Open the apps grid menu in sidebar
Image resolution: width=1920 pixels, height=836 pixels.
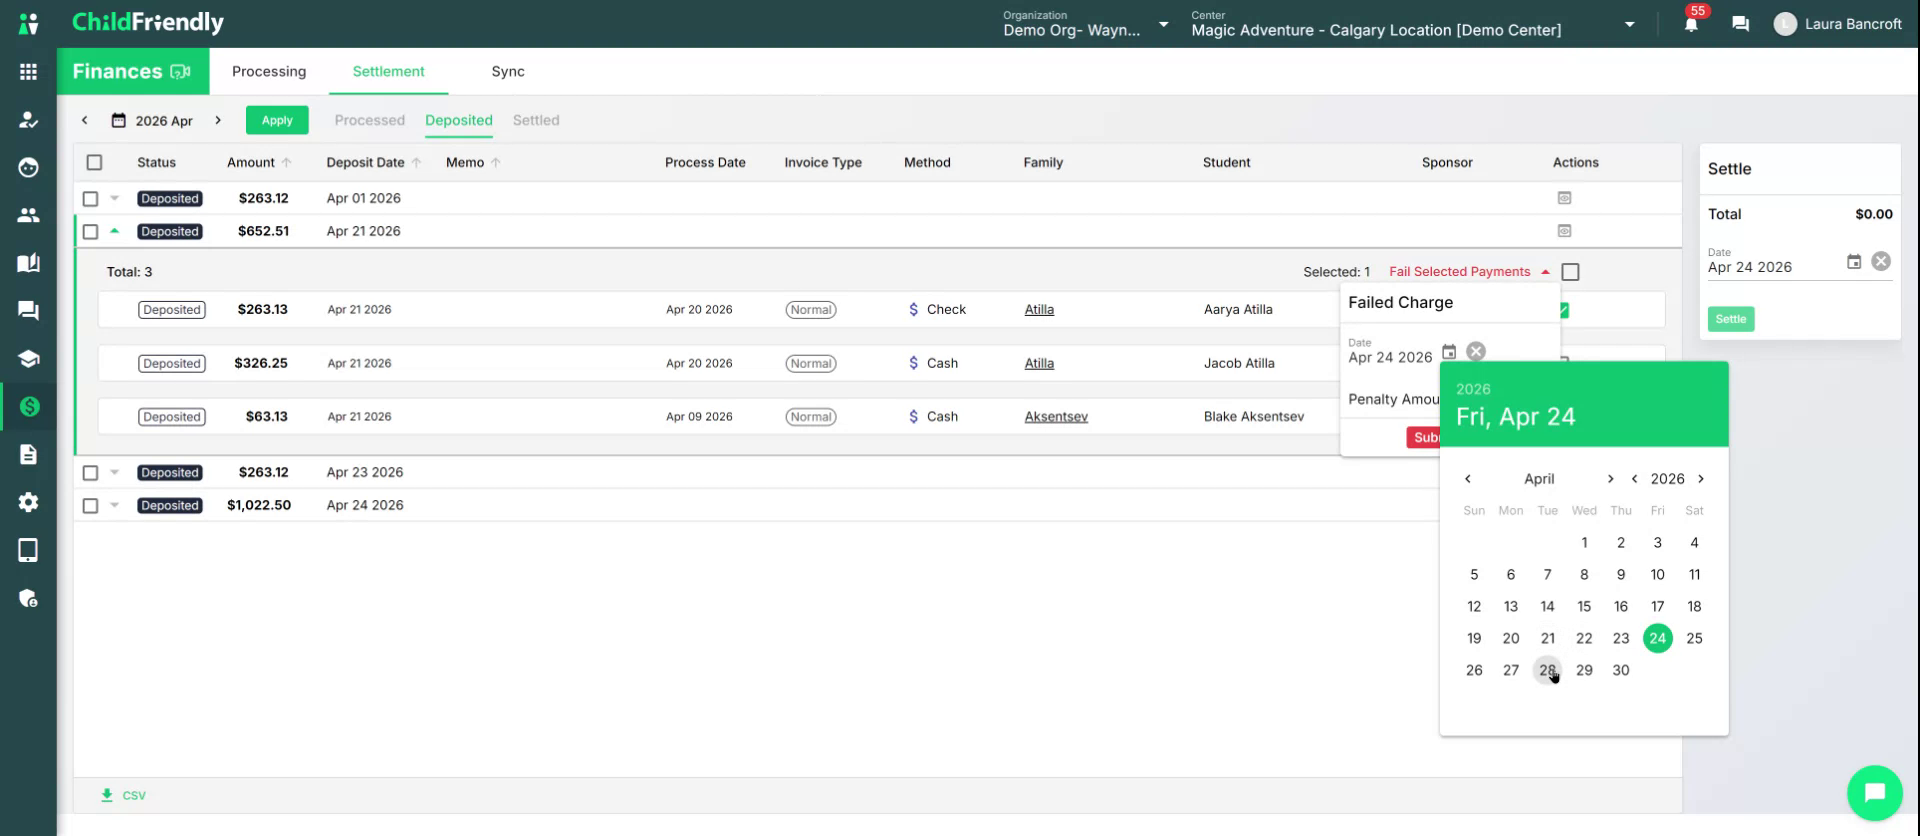pos(28,72)
